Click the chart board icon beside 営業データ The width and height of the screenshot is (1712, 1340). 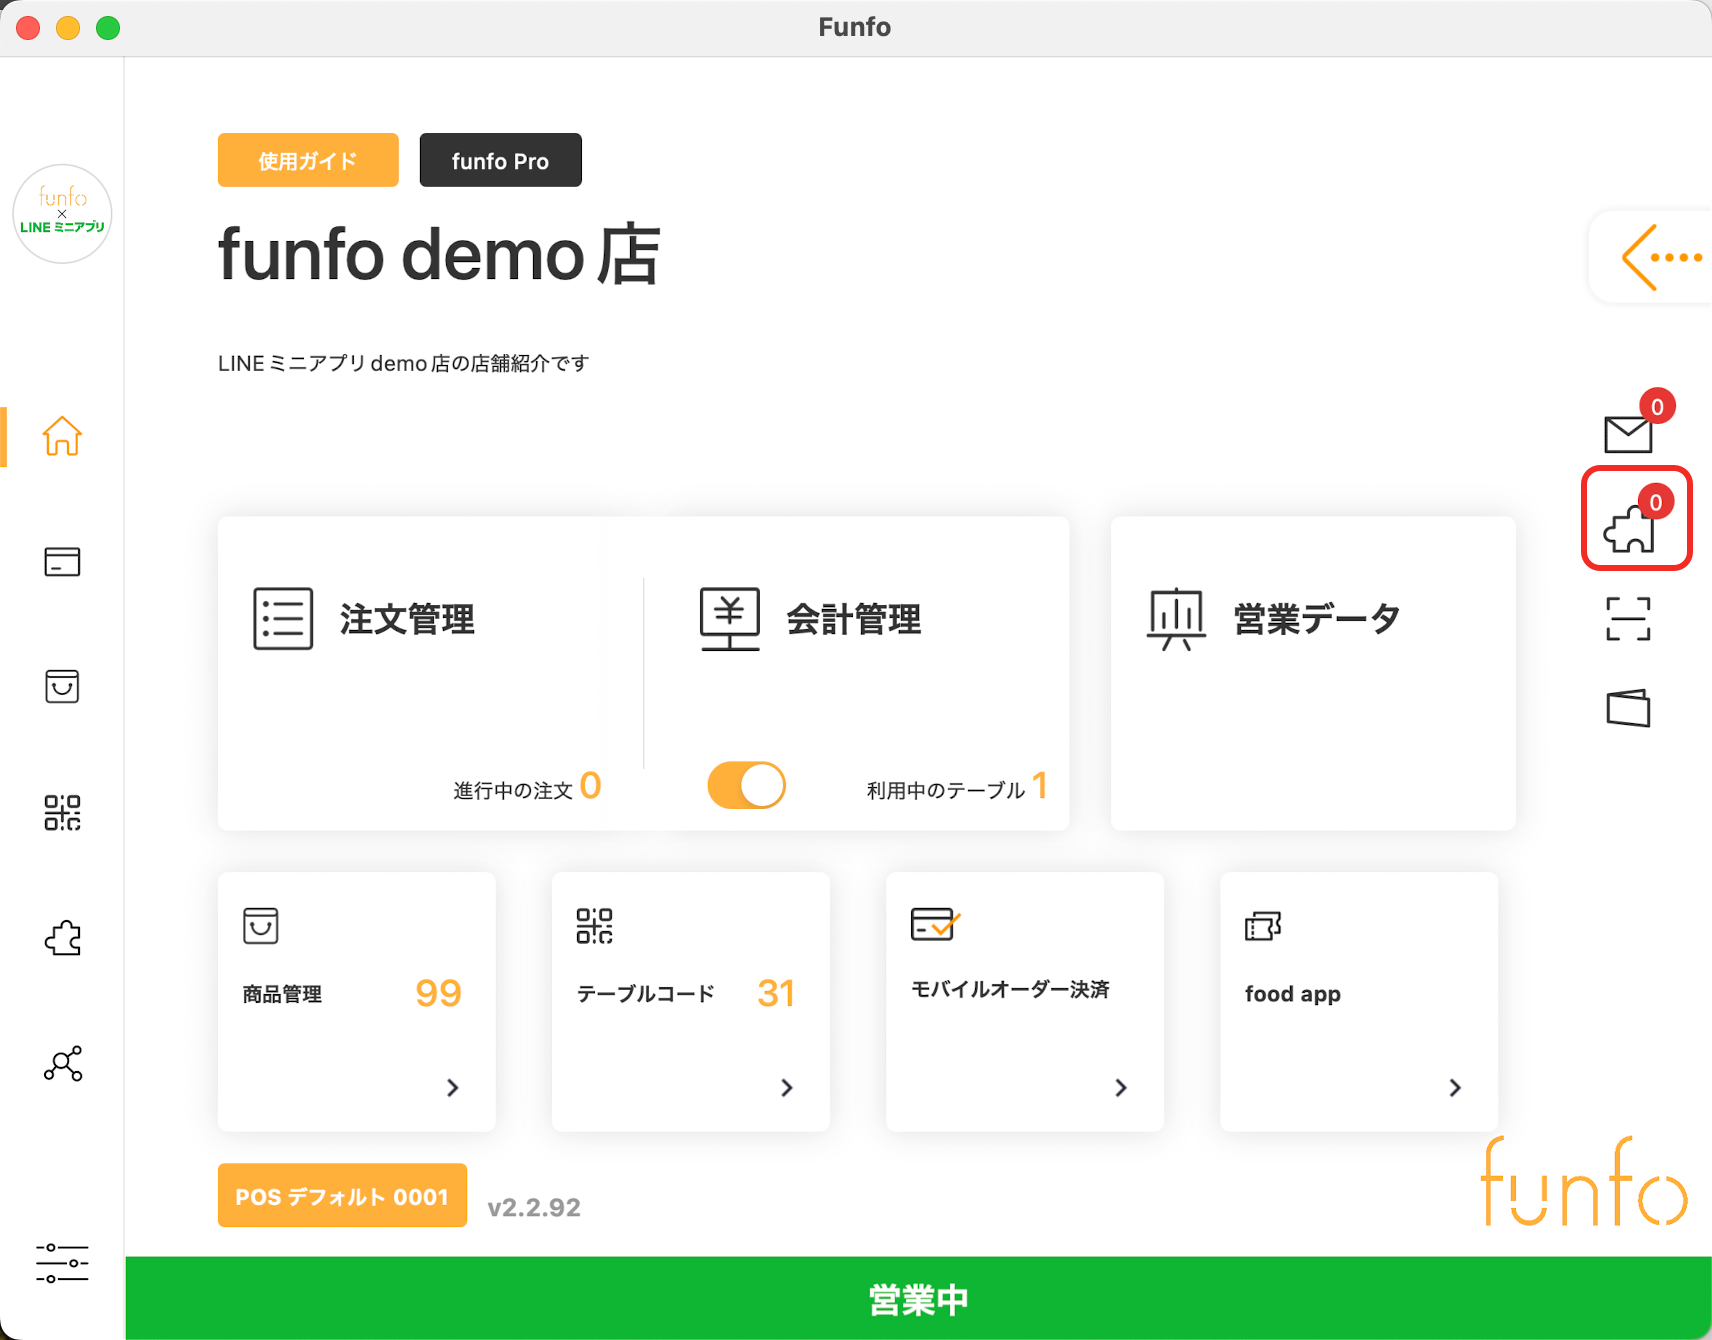(1176, 619)
